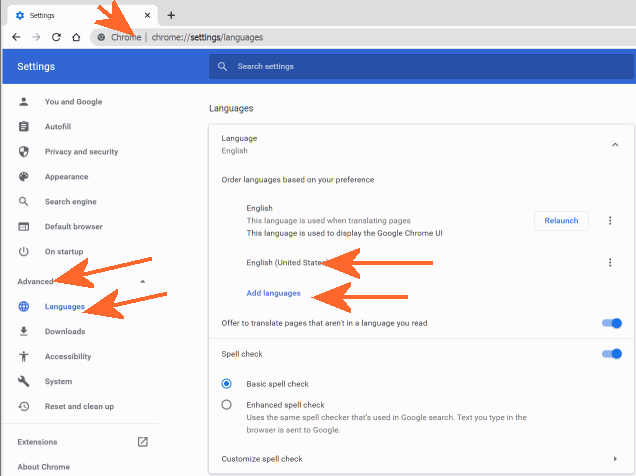Click the Settings gear icon on tab
636x476 pixels.
[x=20, y=15]
